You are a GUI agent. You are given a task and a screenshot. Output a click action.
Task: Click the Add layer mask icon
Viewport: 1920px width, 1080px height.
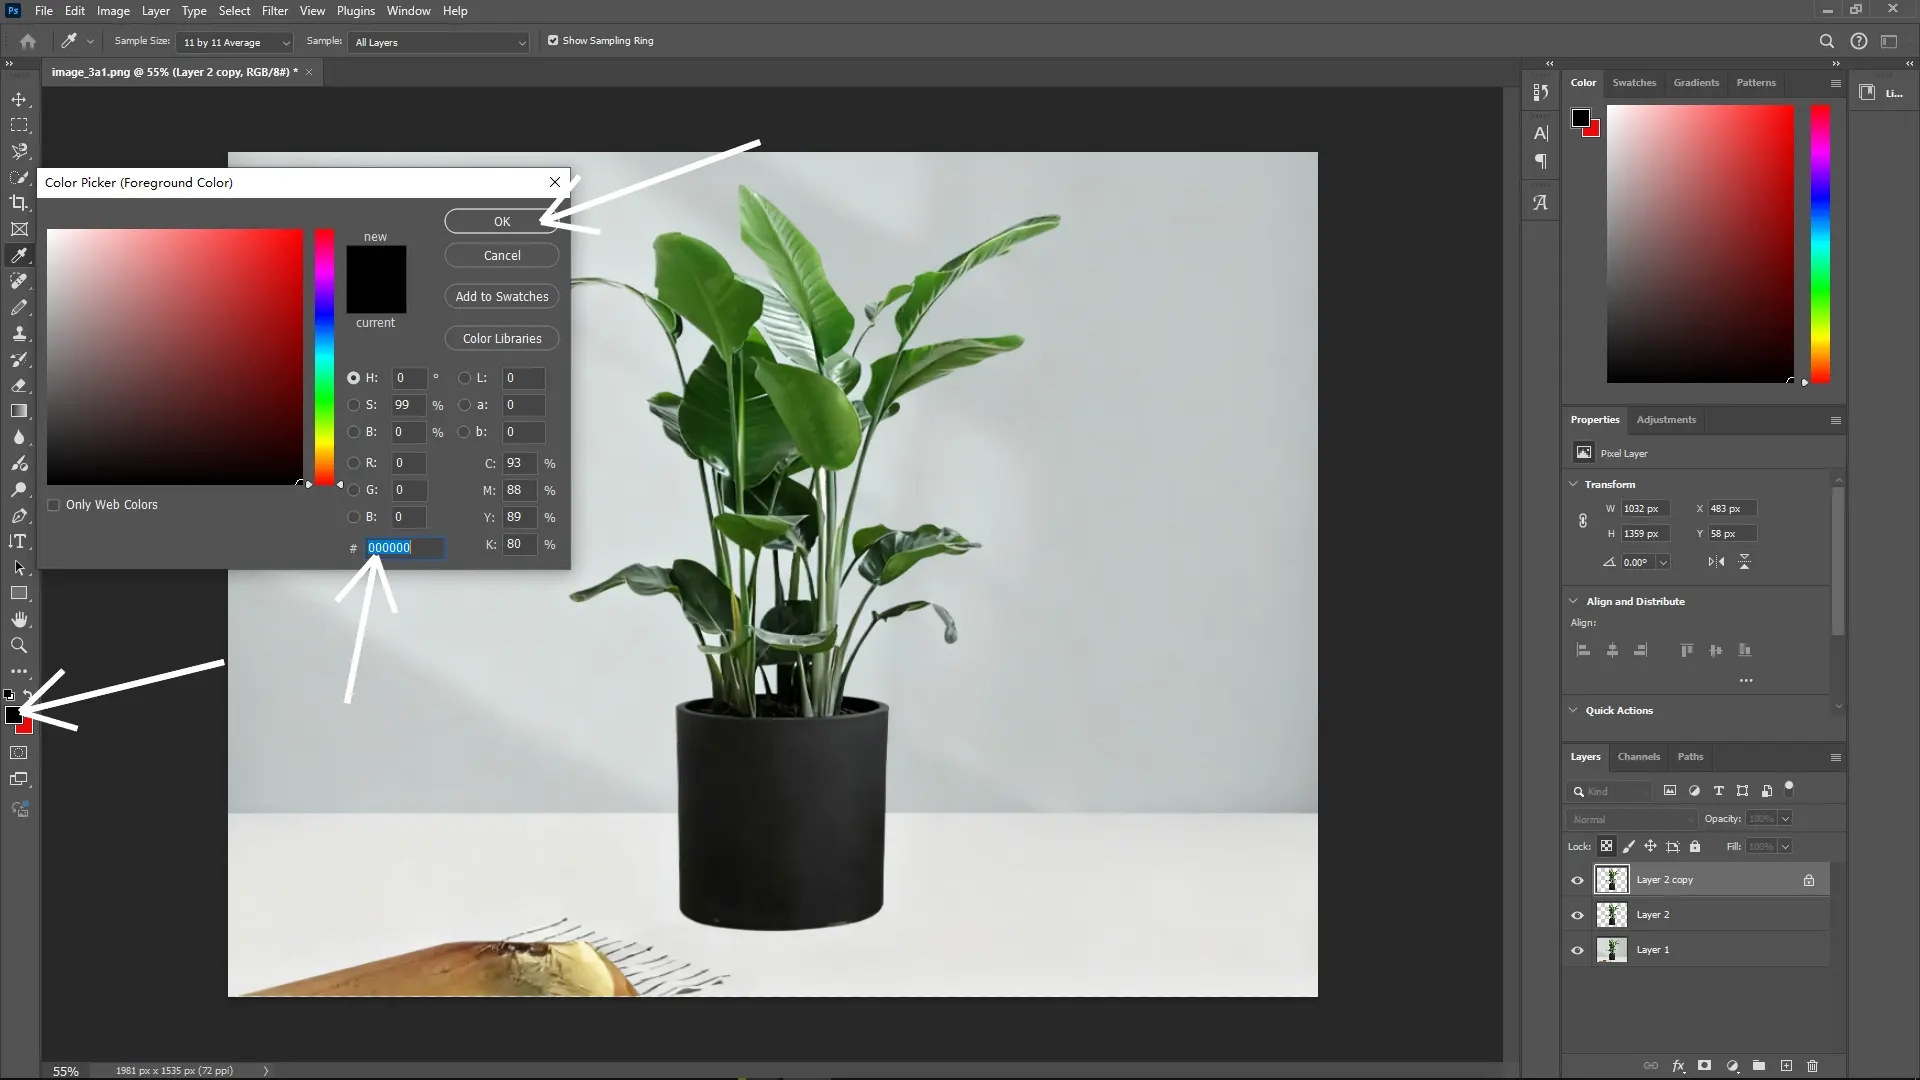coord(1704,1066)
